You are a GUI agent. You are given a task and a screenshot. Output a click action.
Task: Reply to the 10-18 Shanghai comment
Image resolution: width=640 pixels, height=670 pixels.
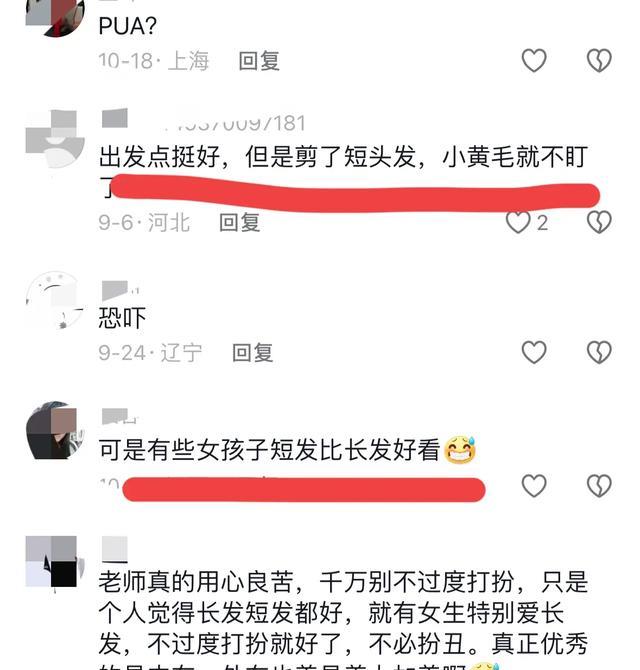259,61
